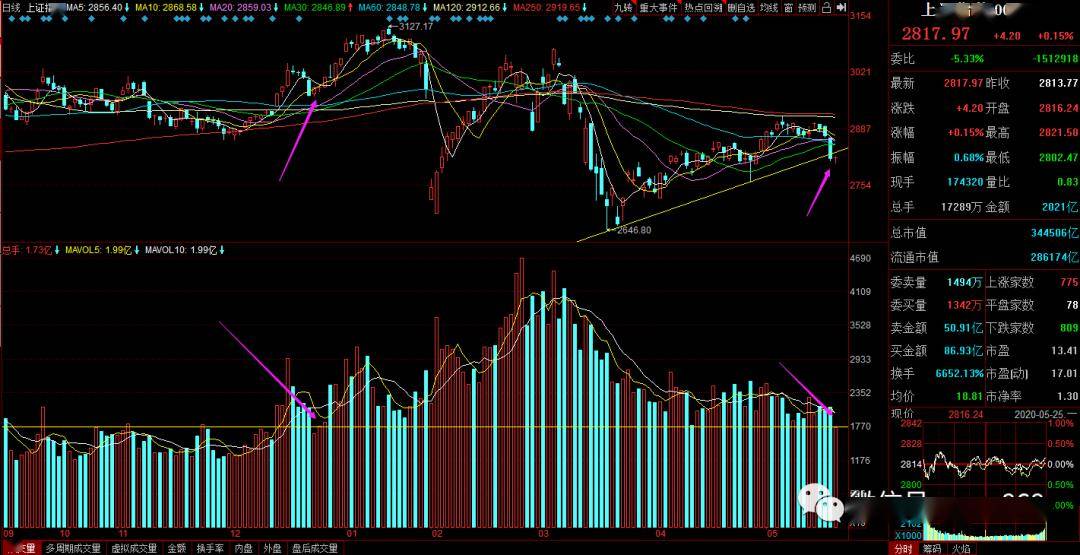
Task: Click the 均线 moving-average toolbar item
Action: 767,8
